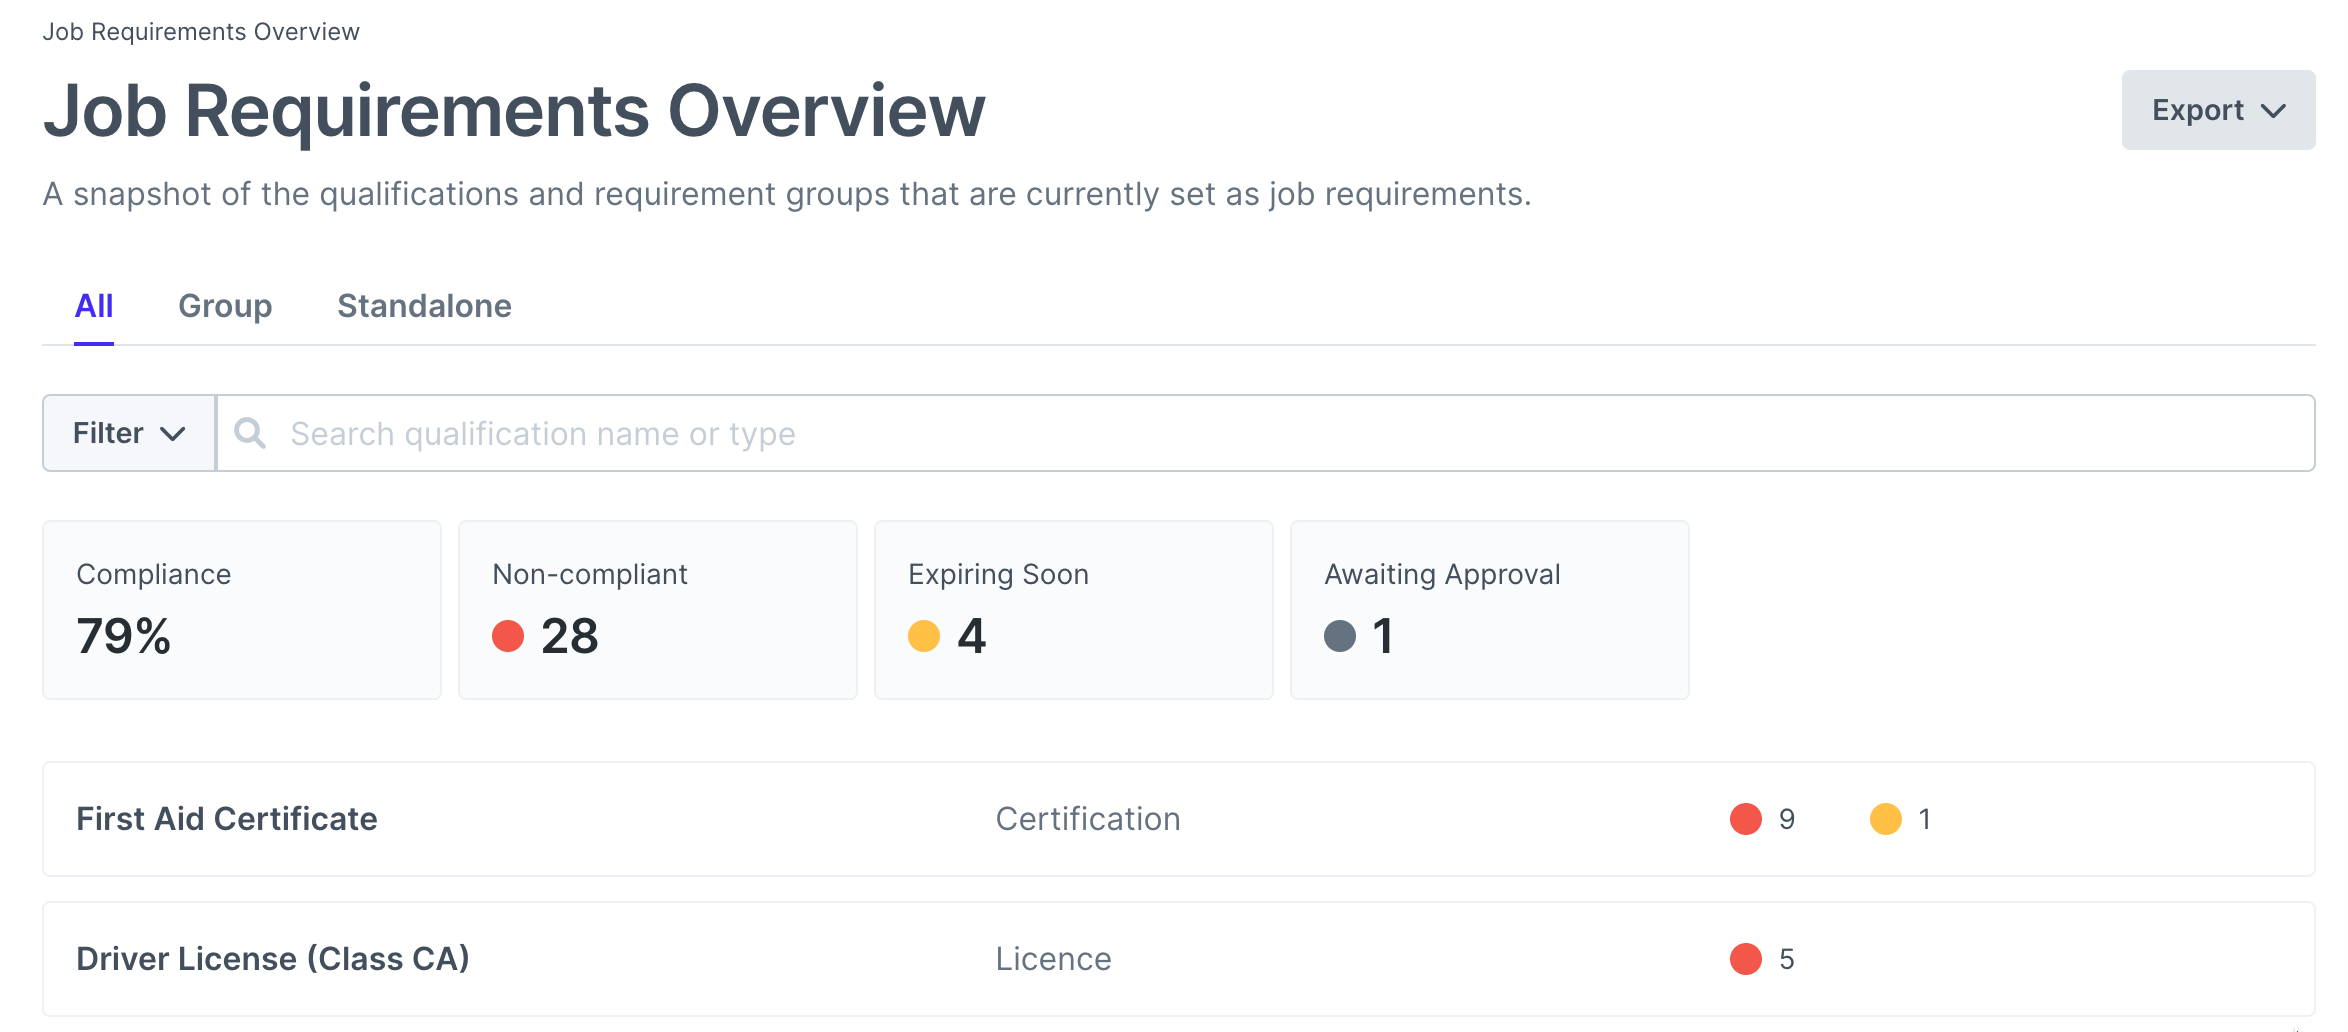This screenshot has width=2348, height=1032.
Task: Switch to the Group tab
Action: (x=225, y=306)
